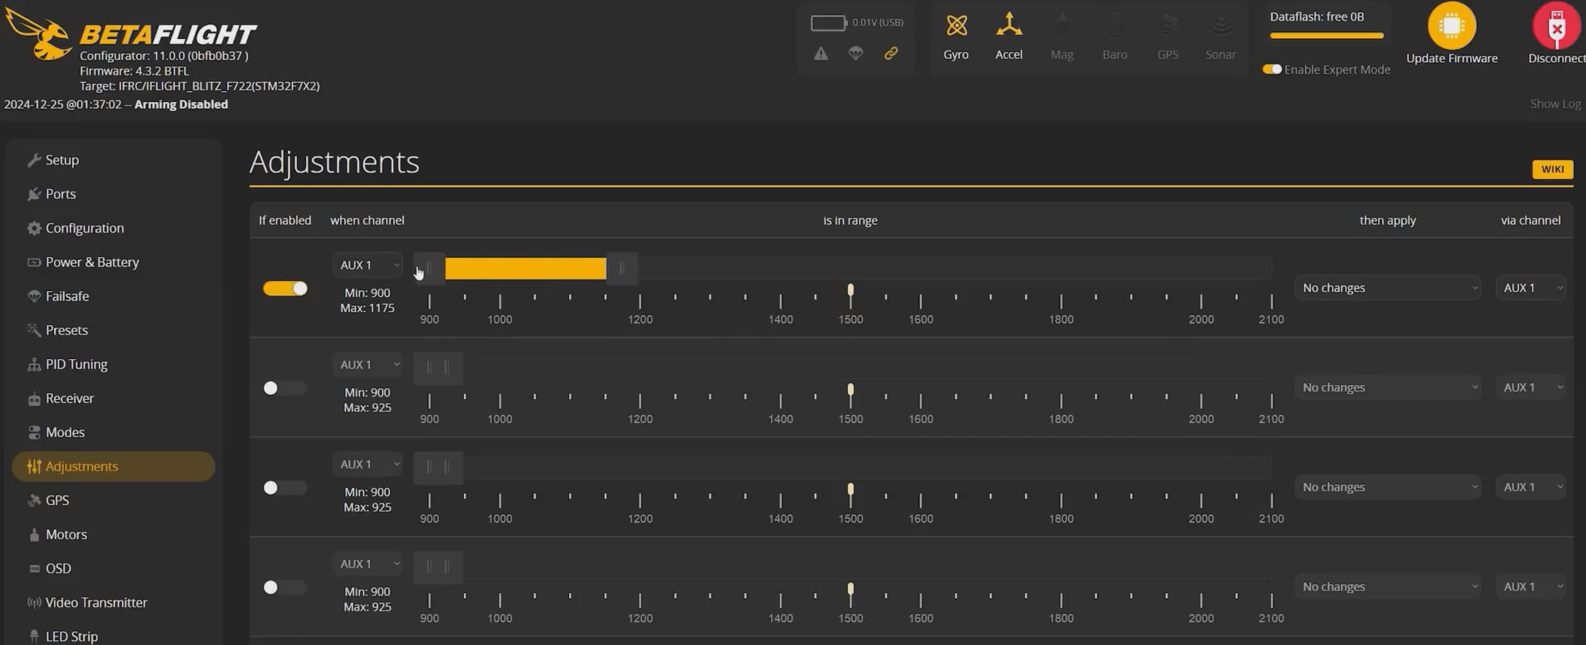Image resolution: width=1586 pixels, height=645 pixels.
Task: Click the Show Log link
Action: 1555,104
